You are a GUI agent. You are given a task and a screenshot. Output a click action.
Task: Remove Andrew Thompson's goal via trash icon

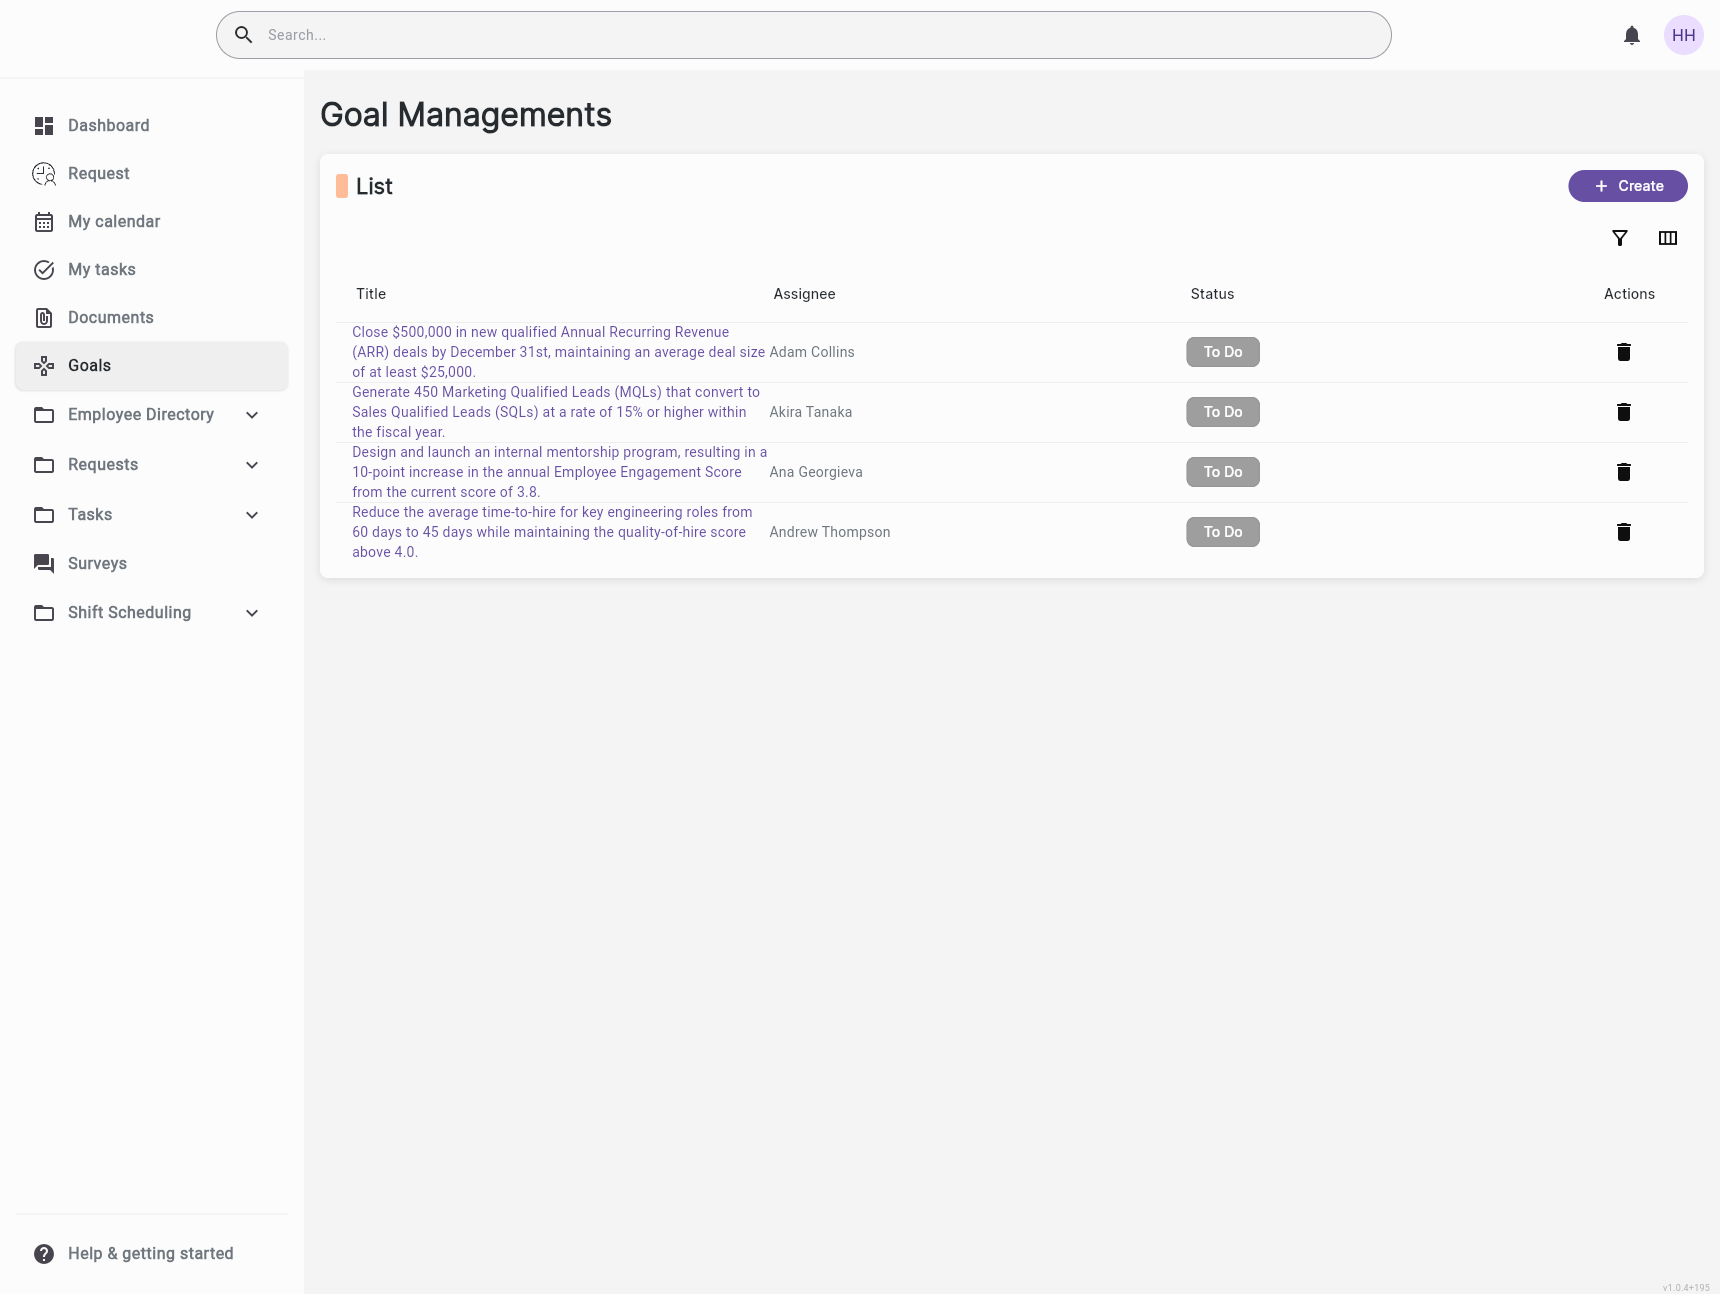coord(1623,532)
